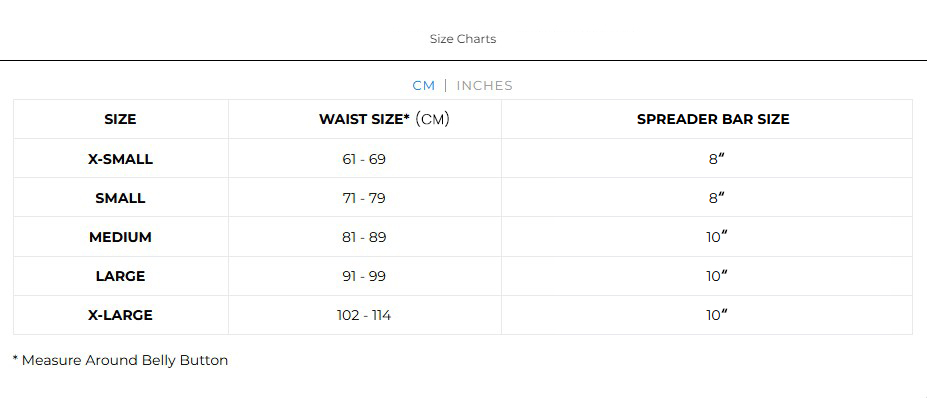Viewport: 927px width, 398px height.
Task: Click the LARGE size row label
Action: (121, 276)
